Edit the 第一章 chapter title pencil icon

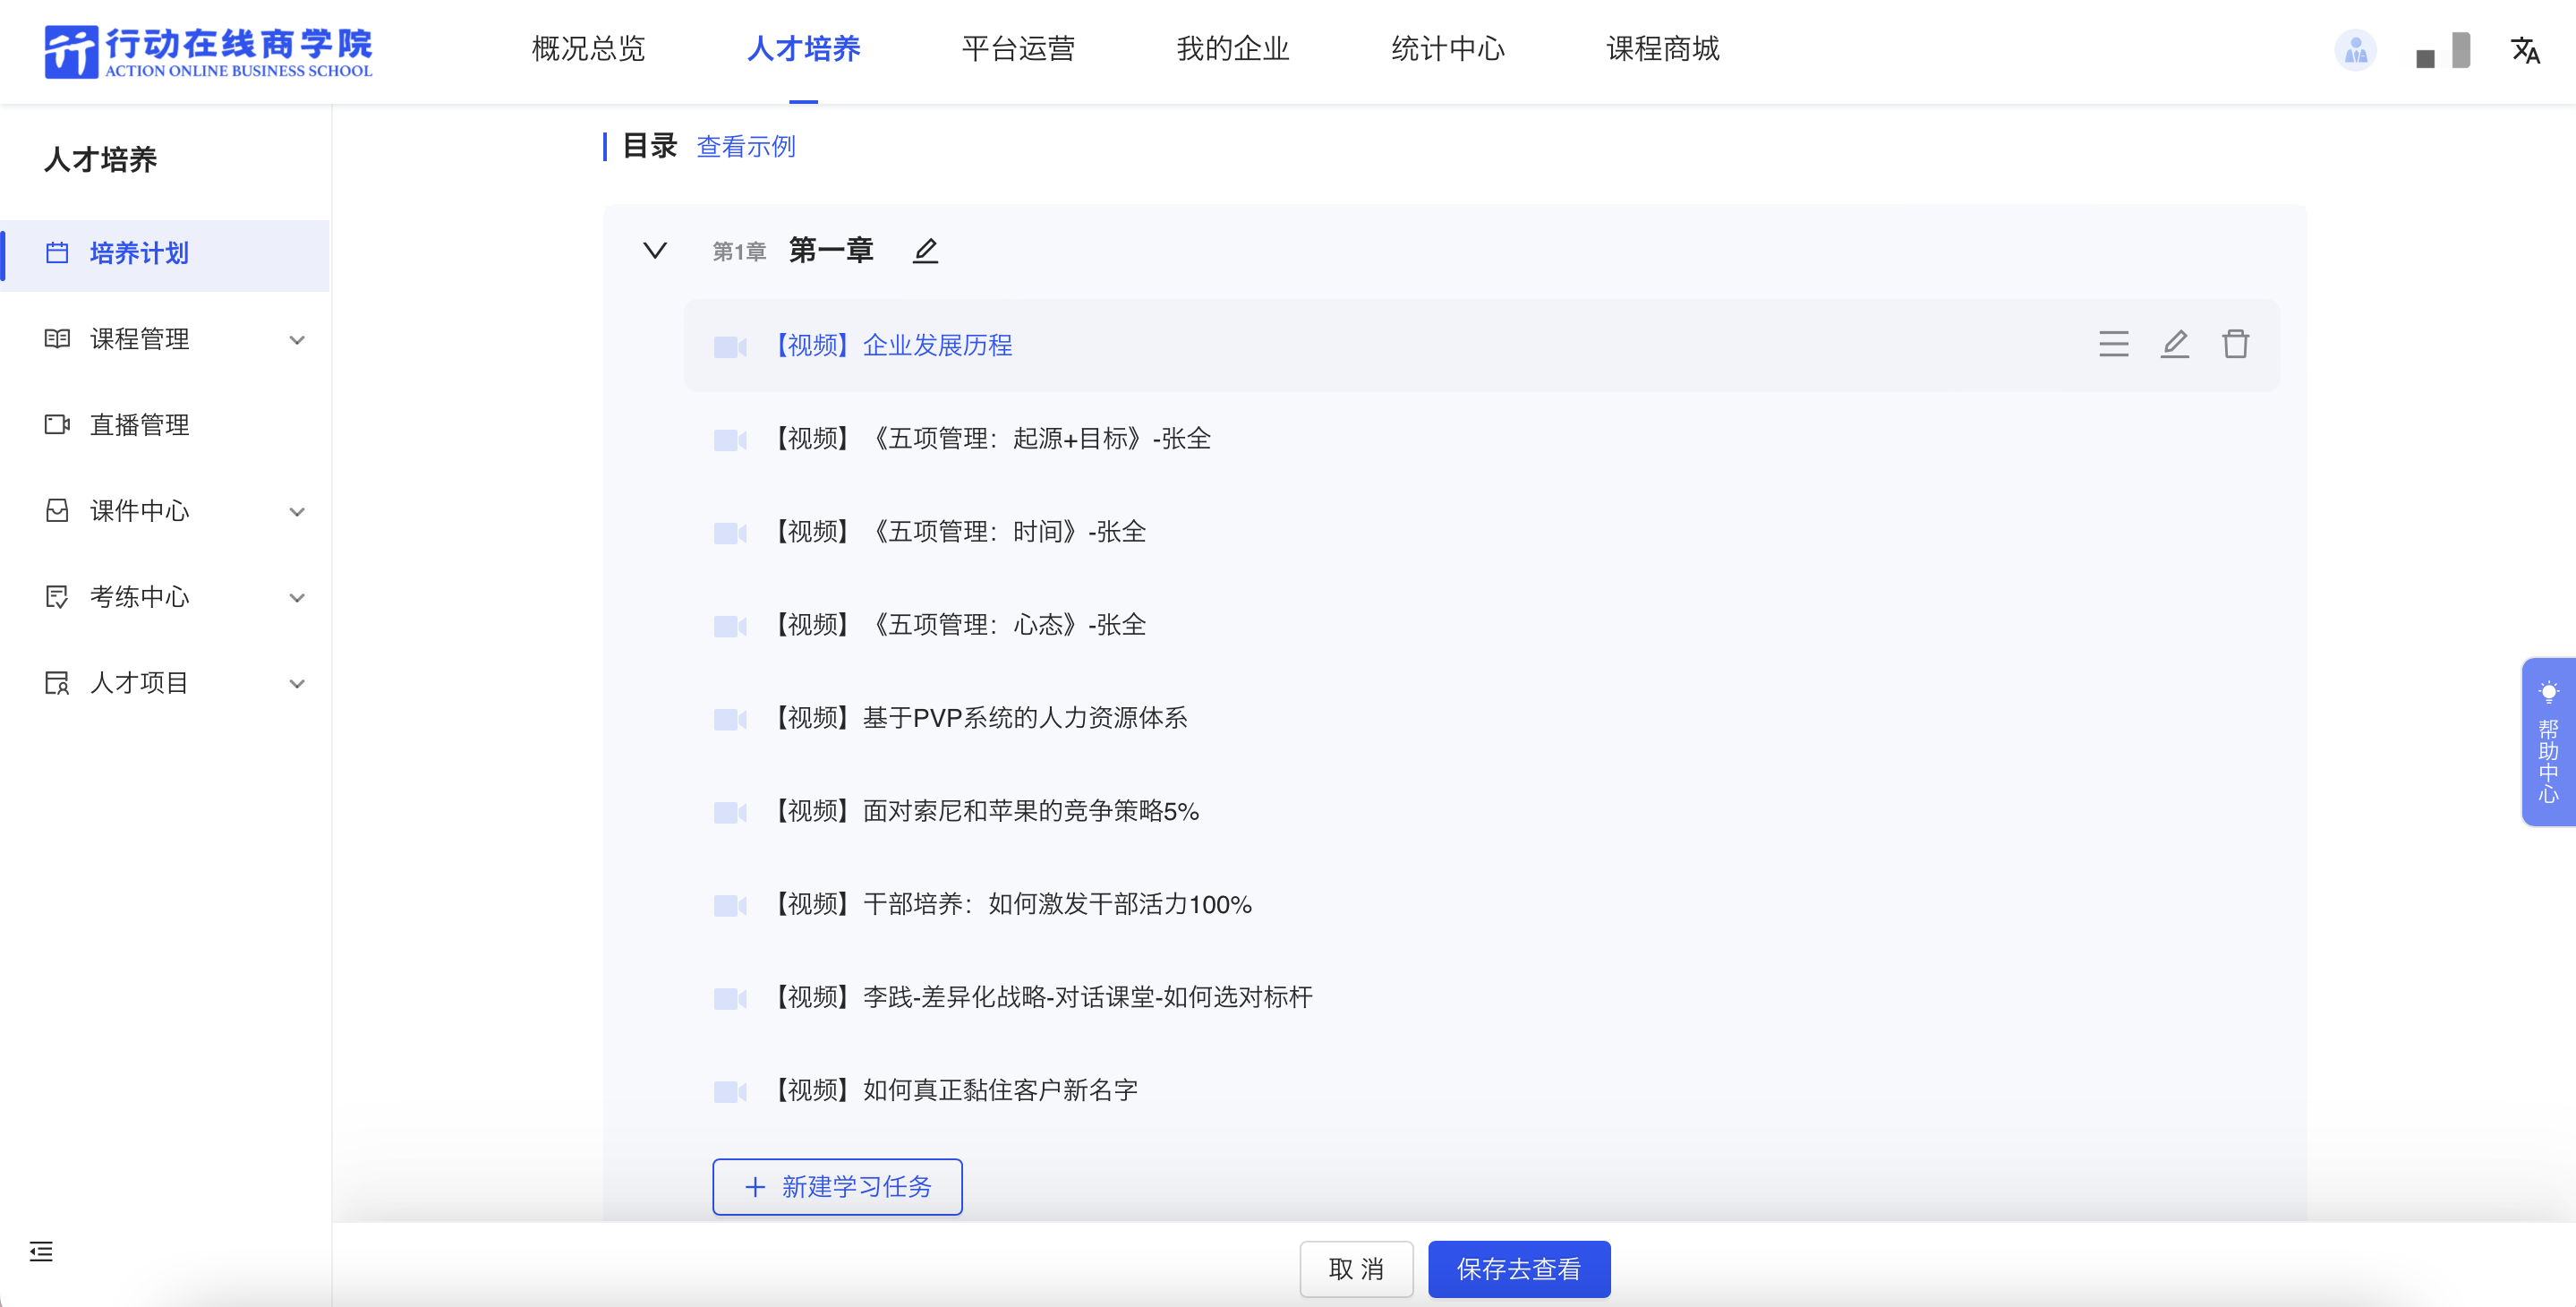click(x=925, y=250)
